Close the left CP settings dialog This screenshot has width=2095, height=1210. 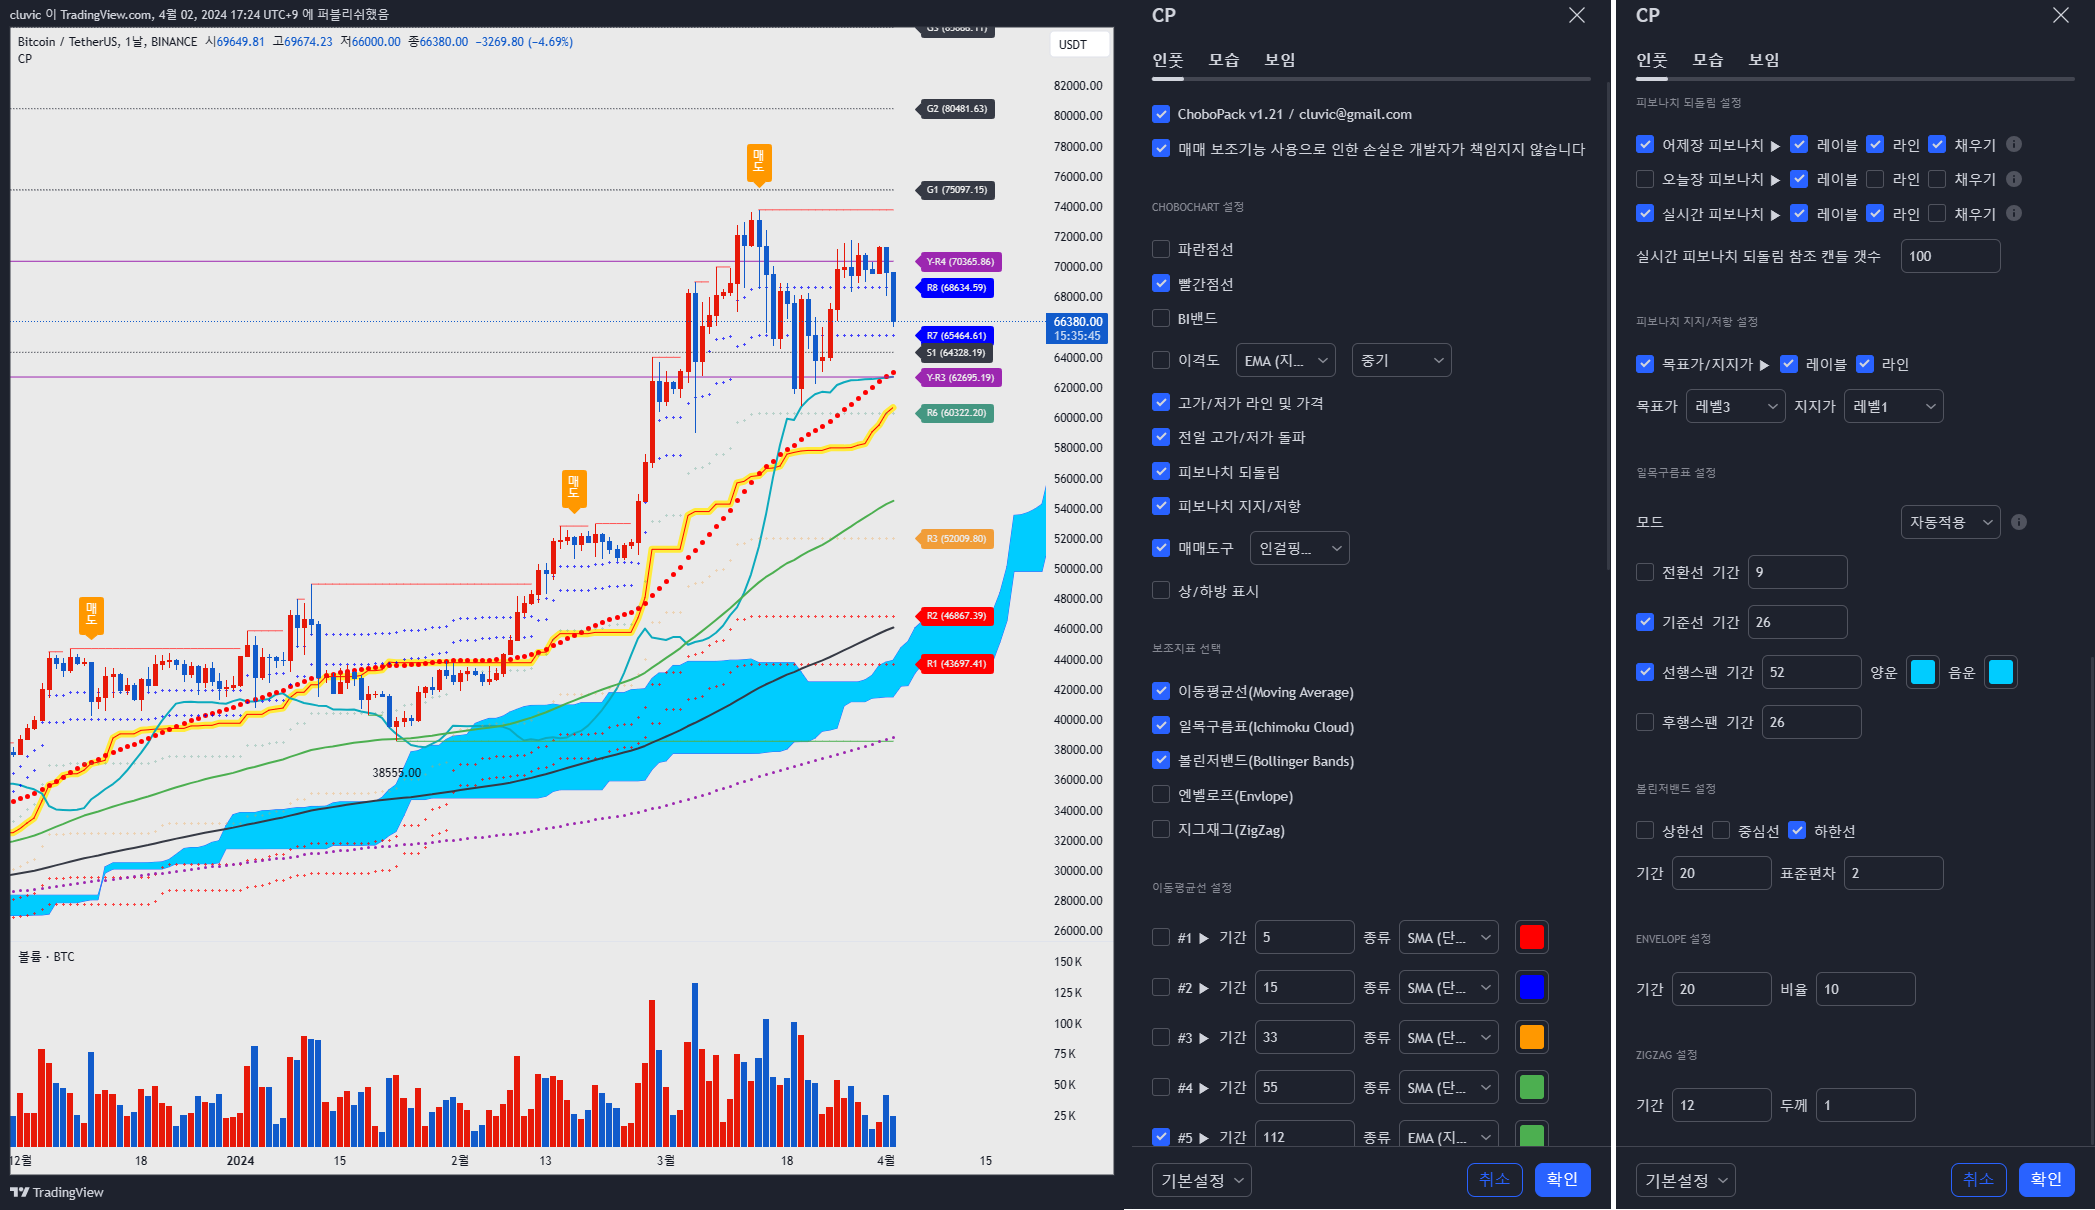1577,15
